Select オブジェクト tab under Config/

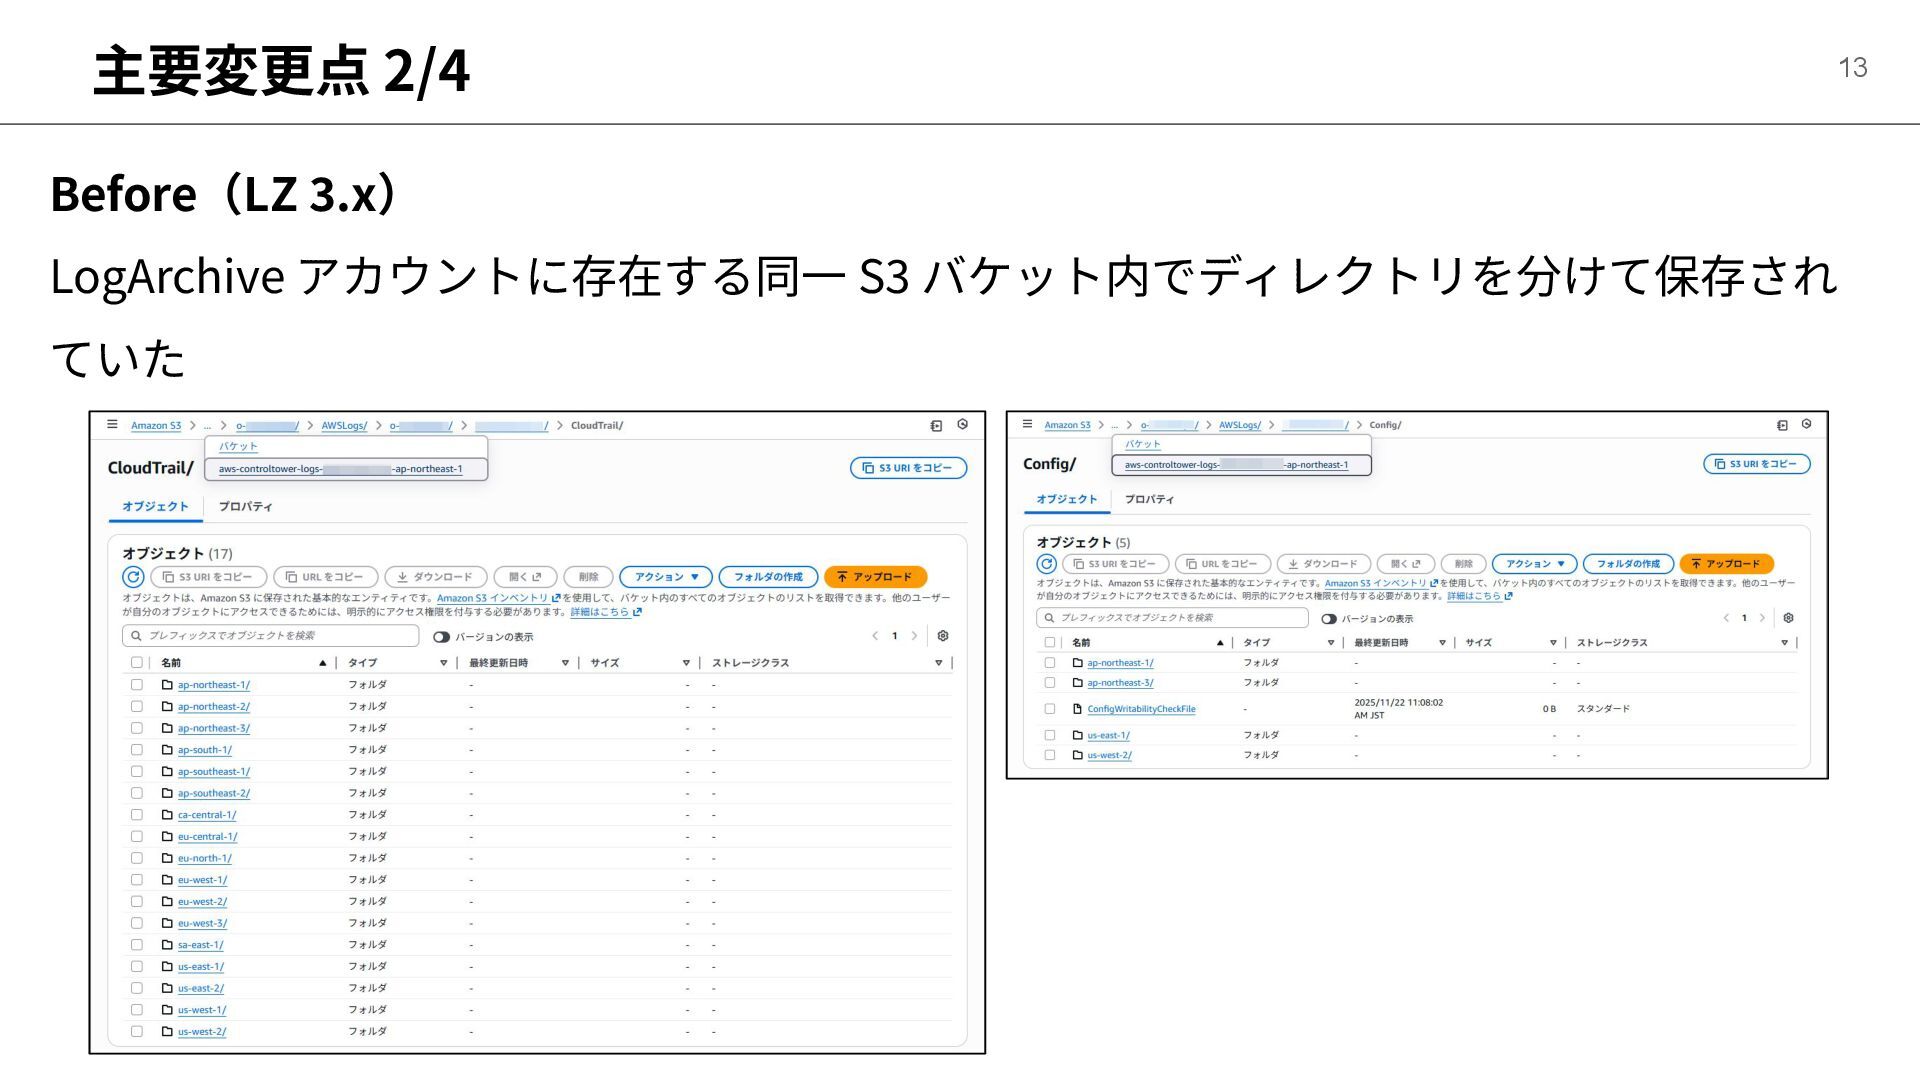click(x=1066, y=499)
